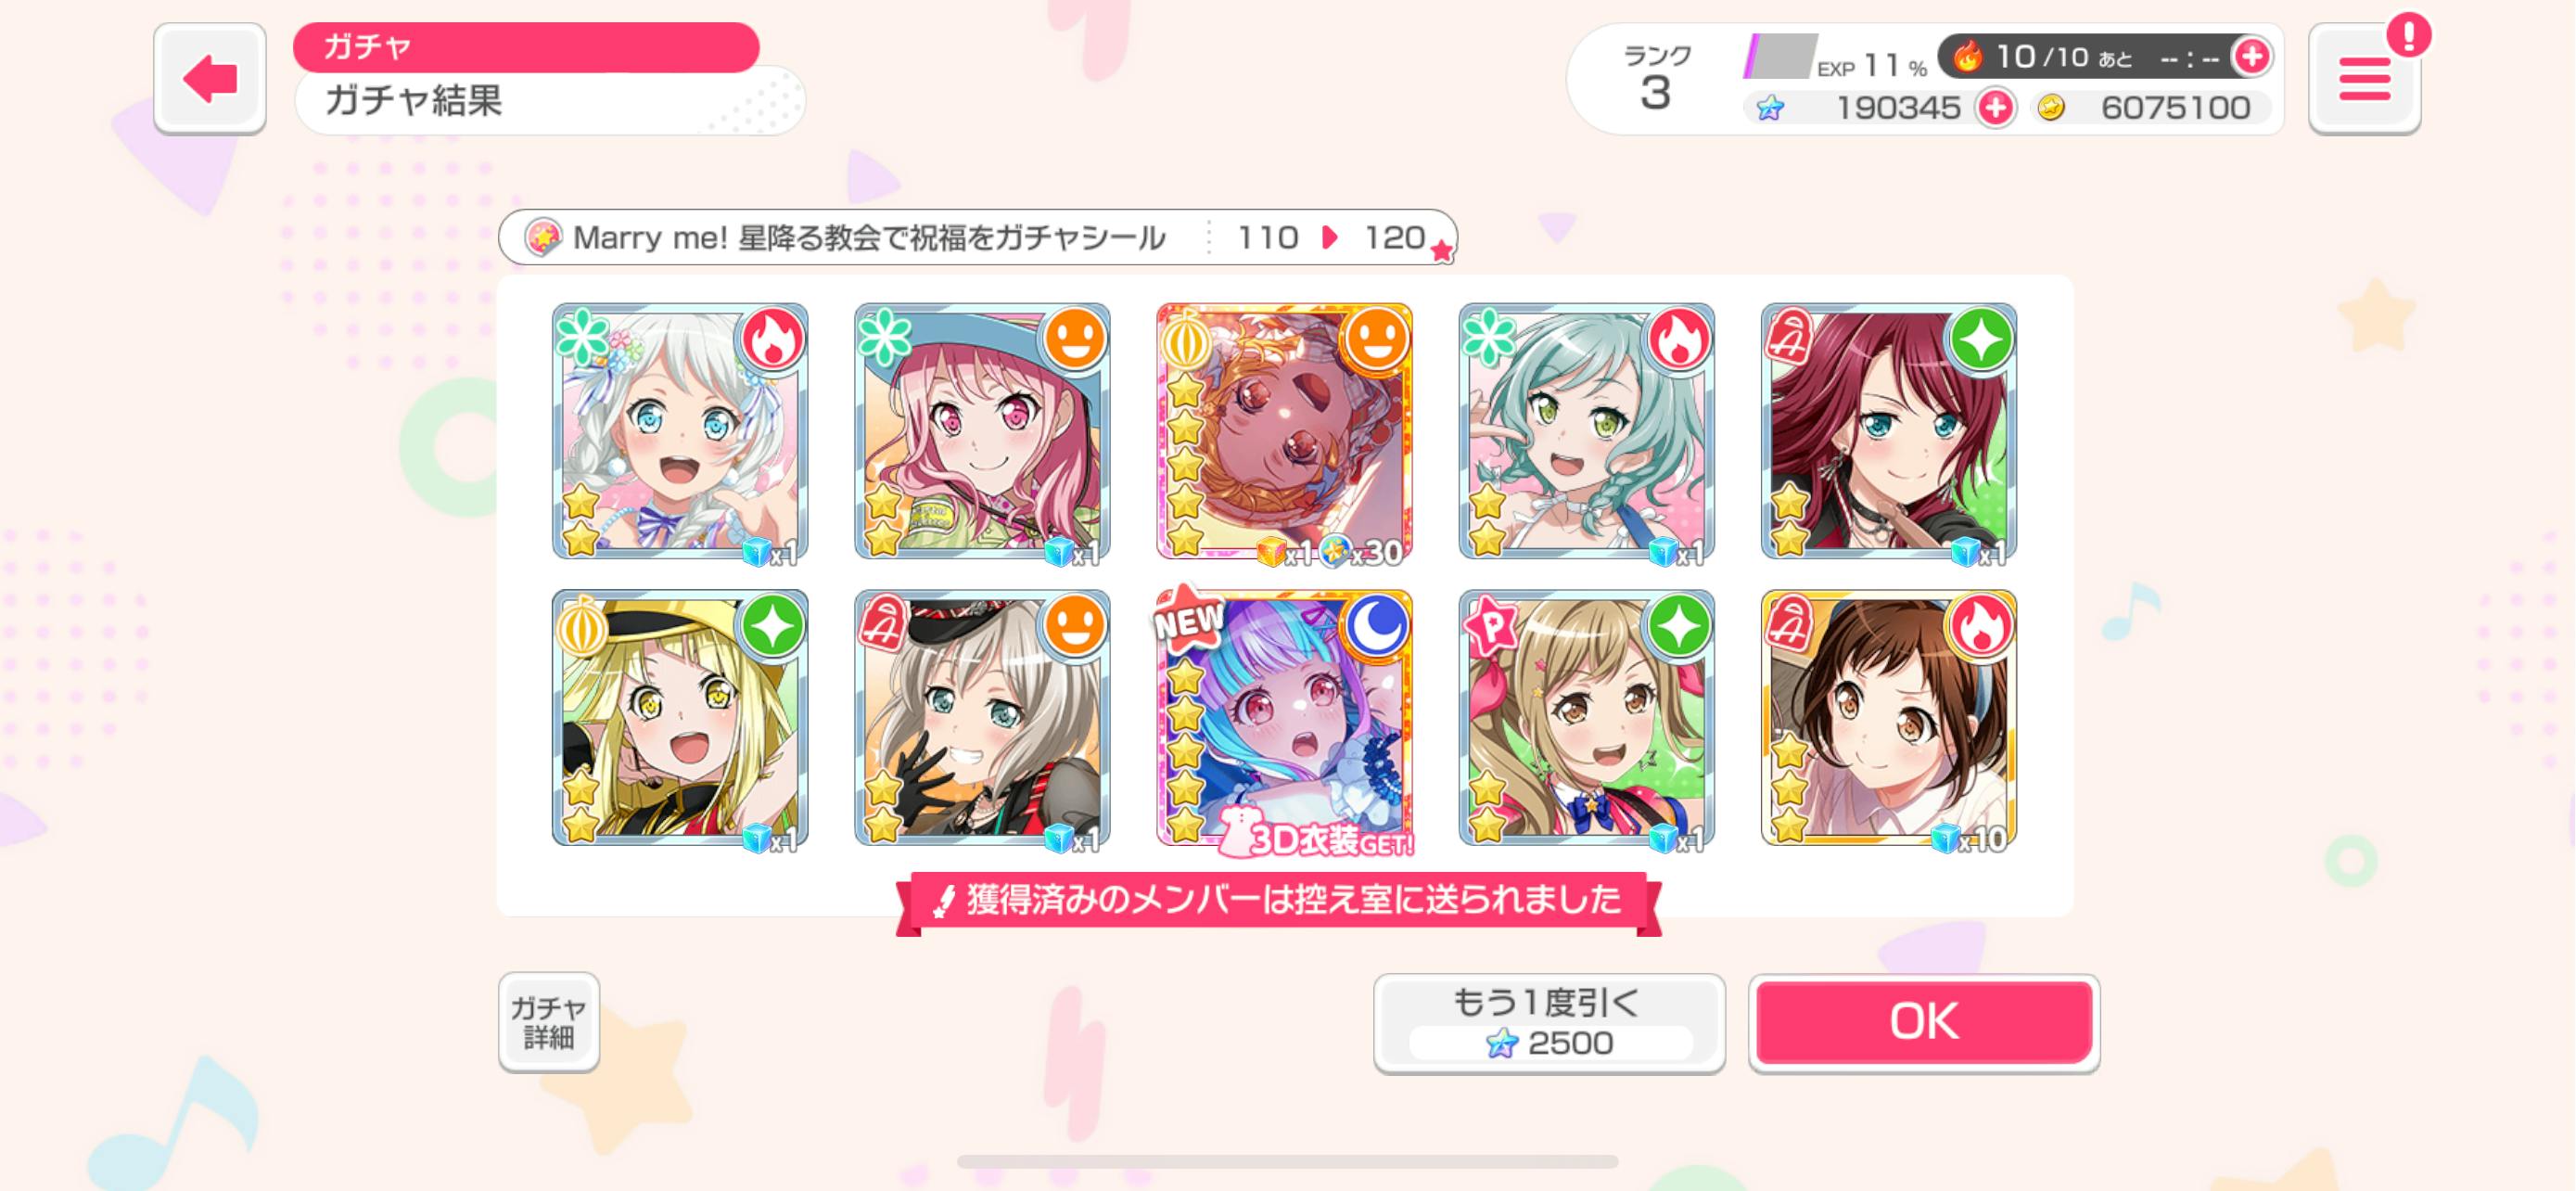
Task: Tap the gacha seal counter 110 to 120
Action: 1331,238
